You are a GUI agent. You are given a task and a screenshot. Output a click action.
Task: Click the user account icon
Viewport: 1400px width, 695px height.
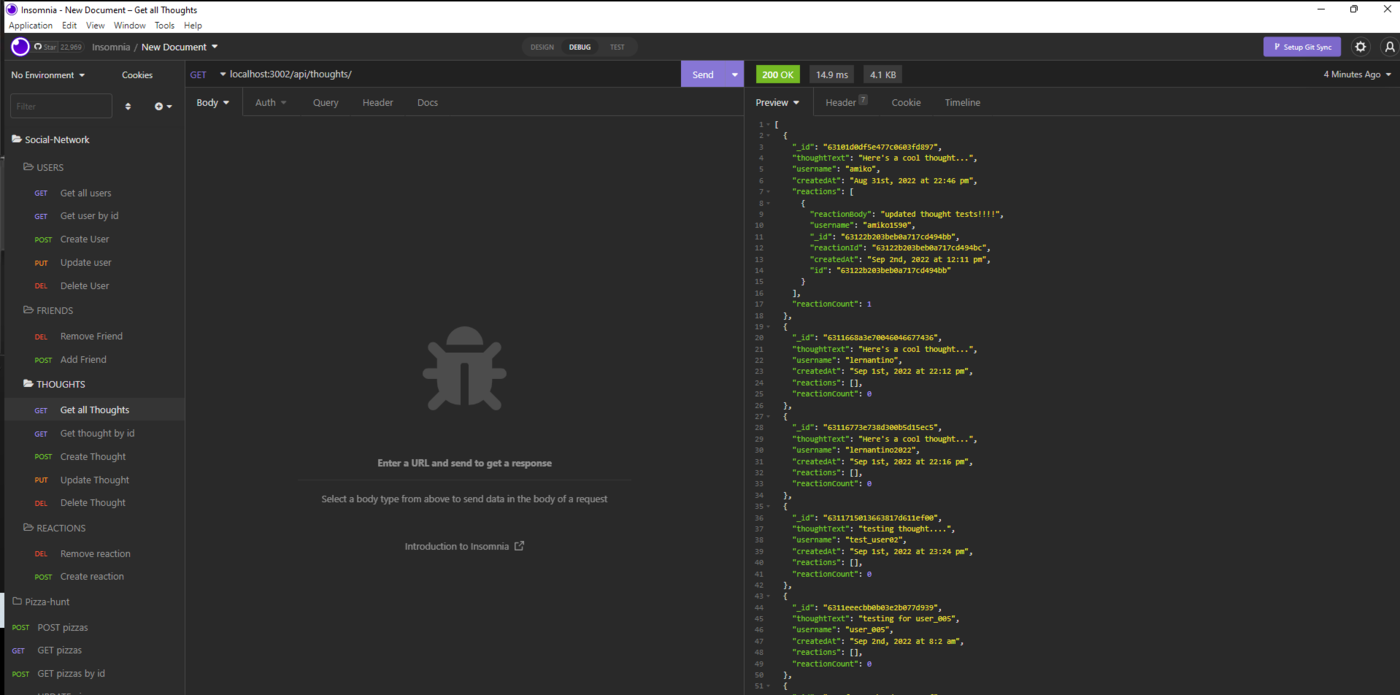[1390, 46]
